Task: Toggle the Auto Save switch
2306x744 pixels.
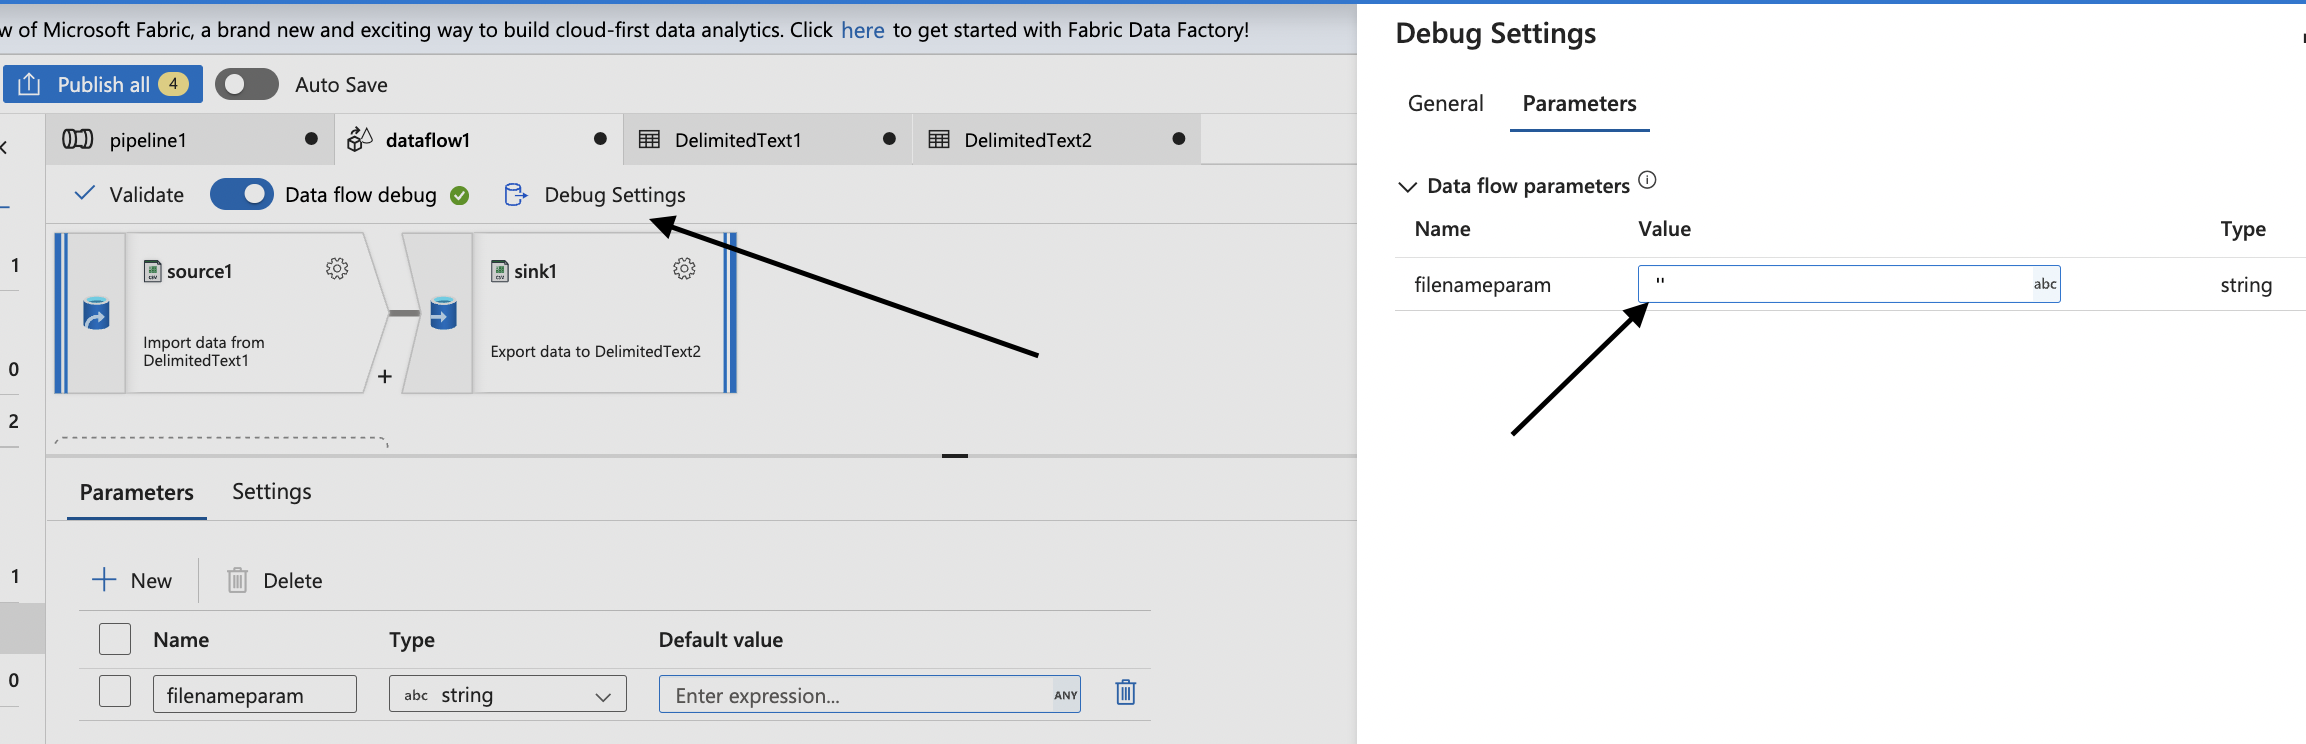Action: tap(247, 85)
